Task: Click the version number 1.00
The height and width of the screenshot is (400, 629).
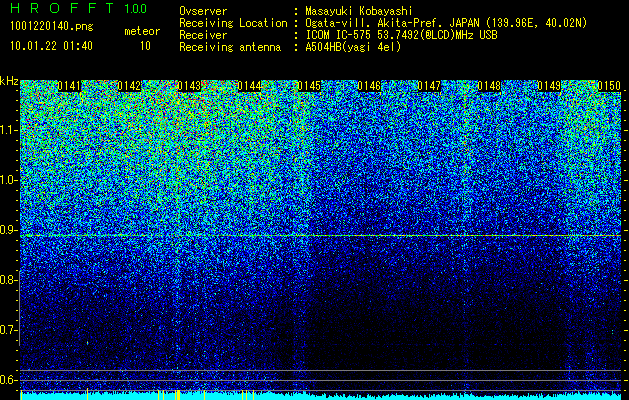Action: point(136,9)
